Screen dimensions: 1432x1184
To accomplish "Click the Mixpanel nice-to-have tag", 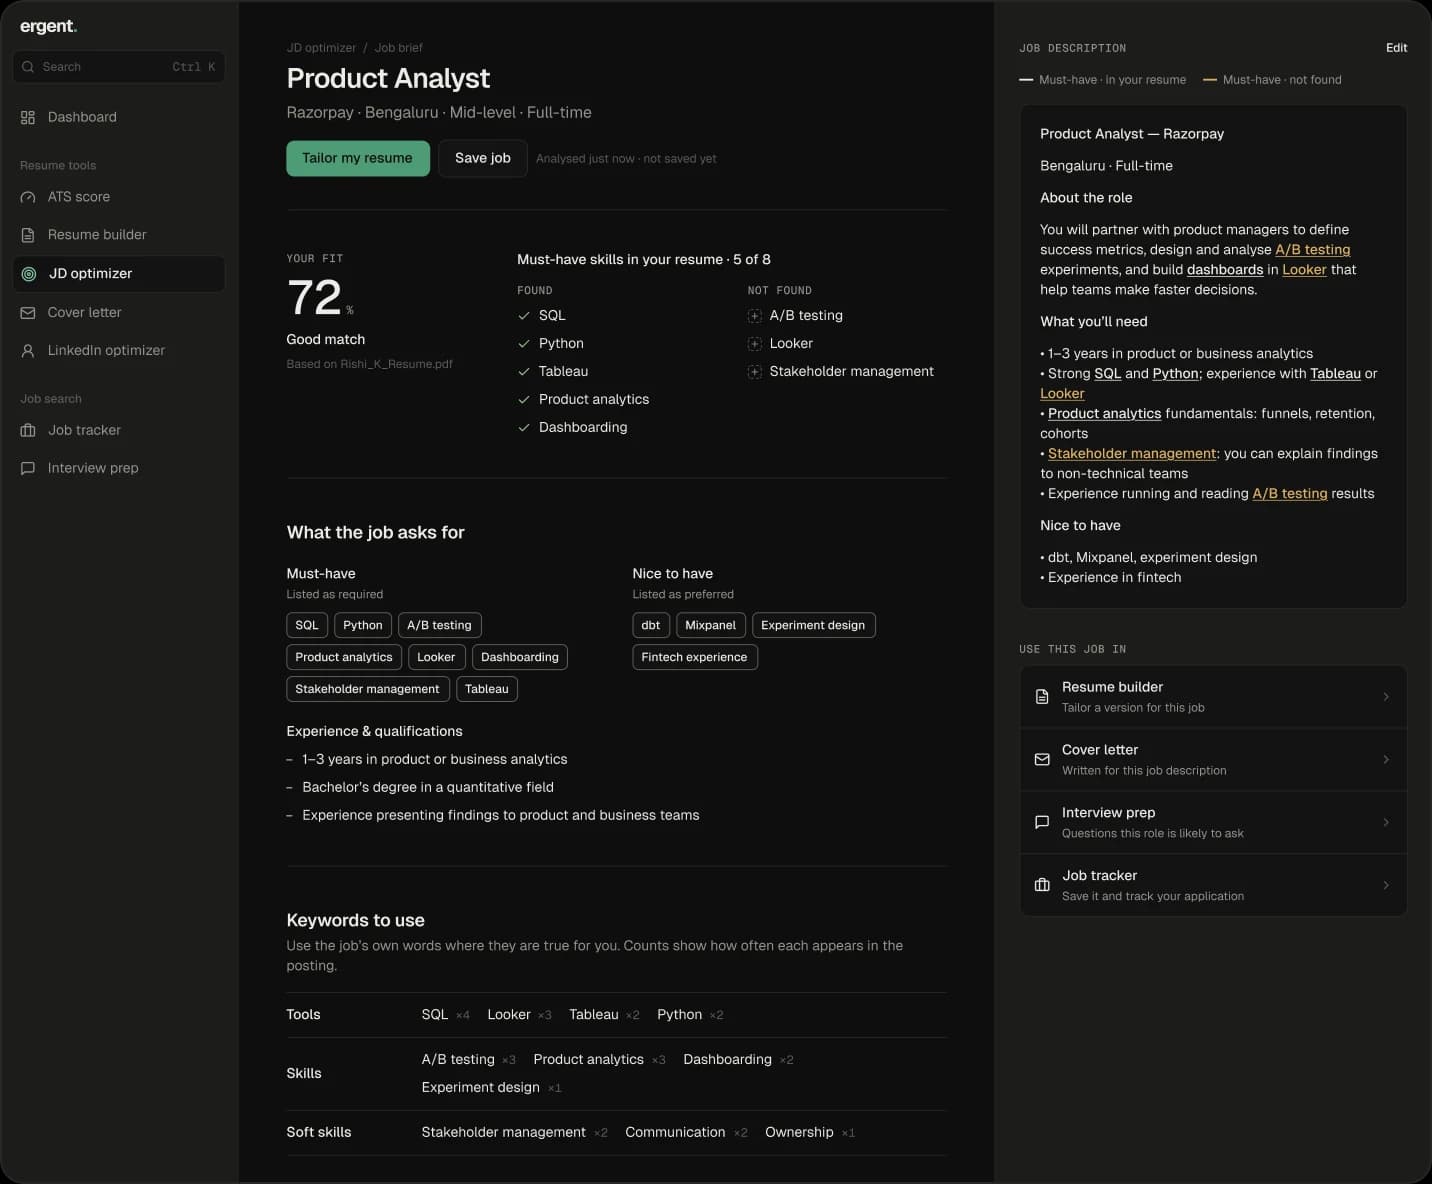I will [x=711, y=626].
